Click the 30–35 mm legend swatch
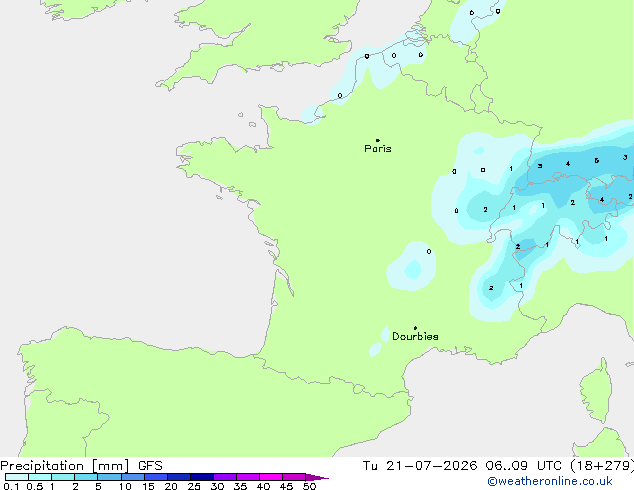The image size is (634, 490). click(x=225, y=477)
